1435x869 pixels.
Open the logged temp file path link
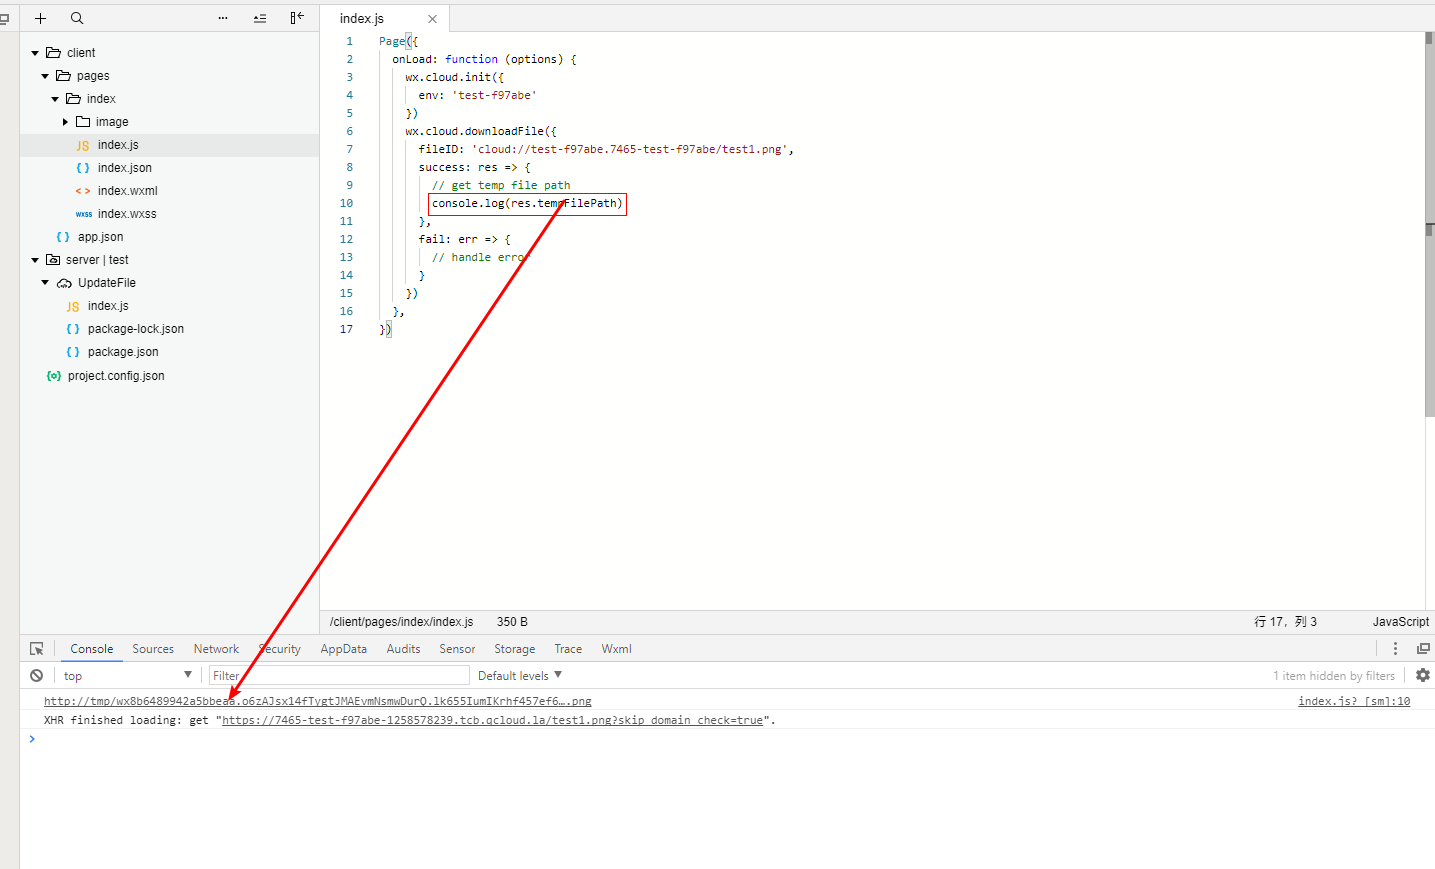click(x=317, y=702)
